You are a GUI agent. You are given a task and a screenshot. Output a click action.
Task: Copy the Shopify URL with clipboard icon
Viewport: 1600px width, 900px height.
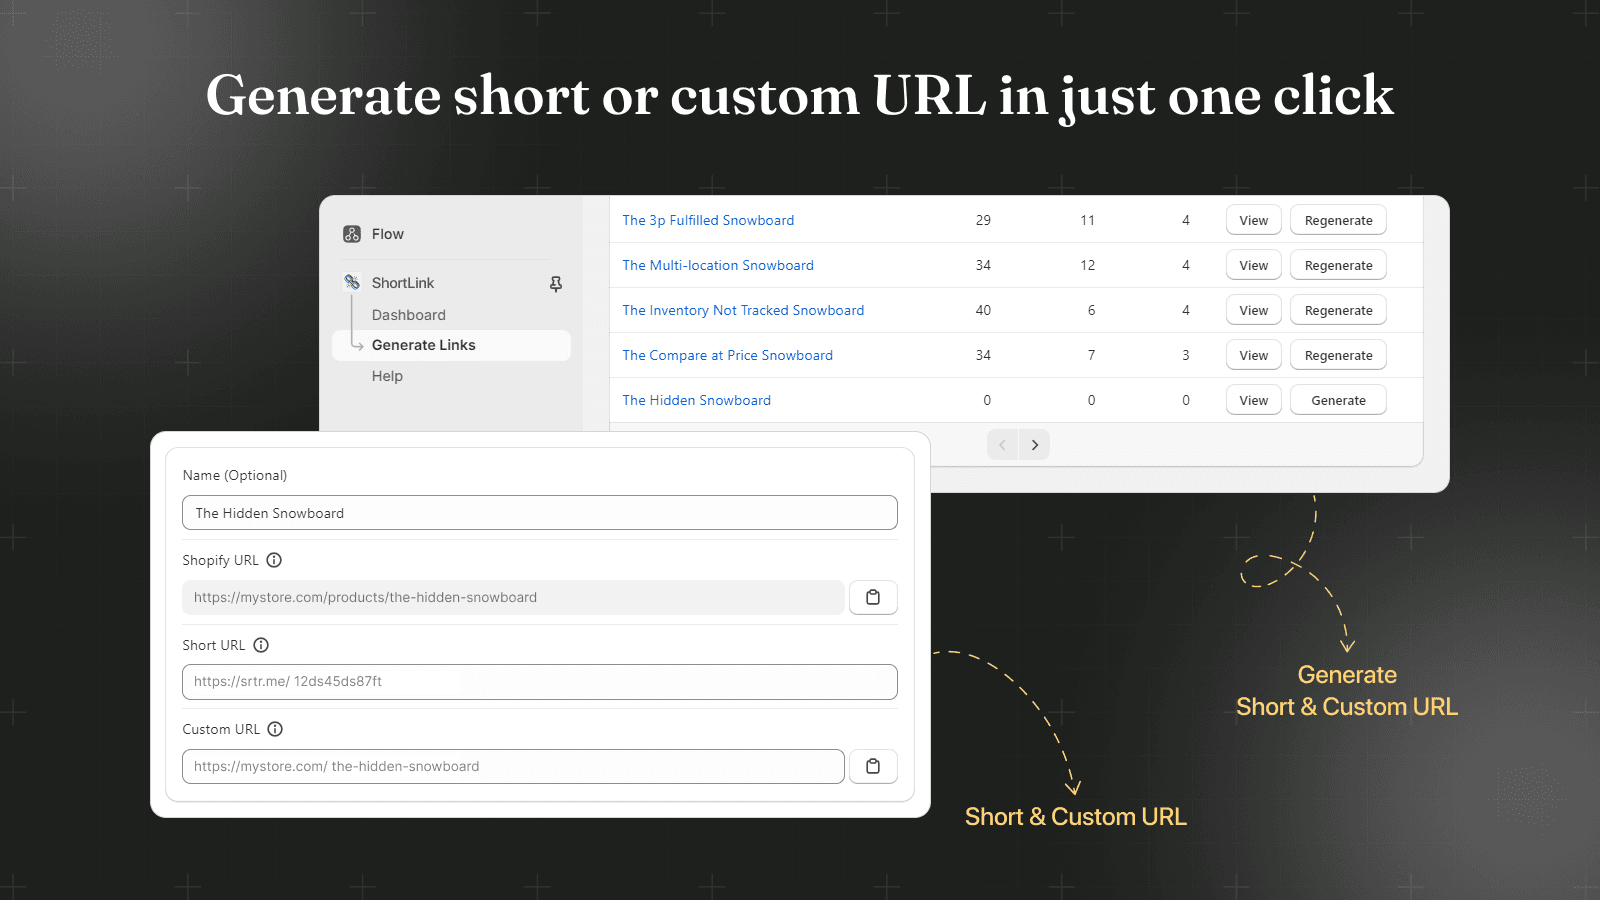click(873, 598)
